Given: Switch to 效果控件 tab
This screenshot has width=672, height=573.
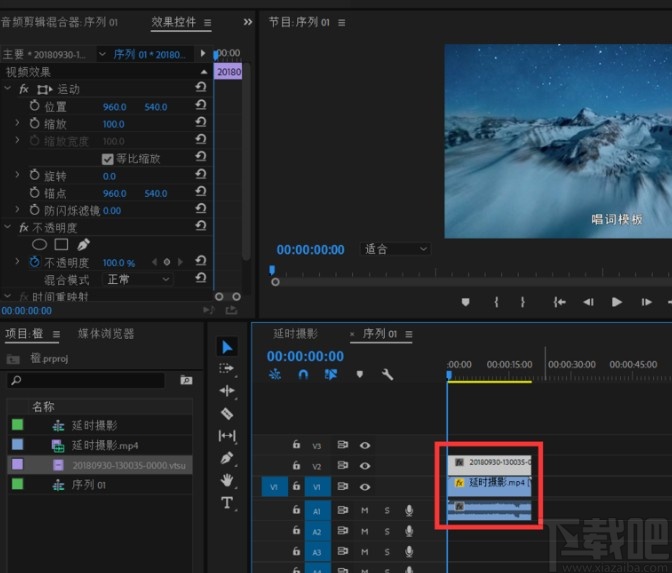Looking at the screenshot, I should 174,22.
